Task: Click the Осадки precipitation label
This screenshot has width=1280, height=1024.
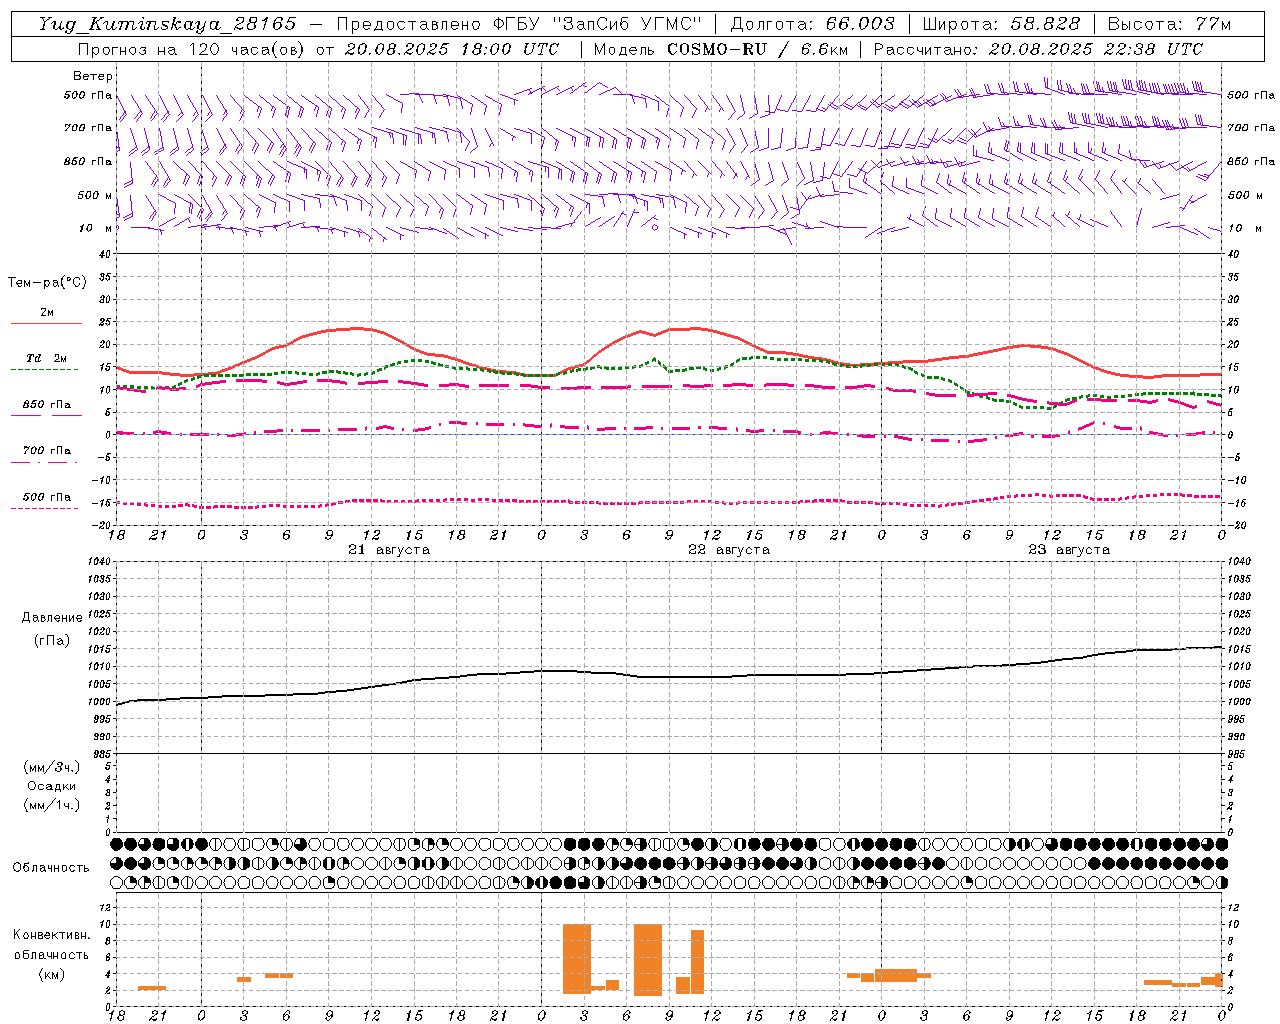Action: [52, 786]
